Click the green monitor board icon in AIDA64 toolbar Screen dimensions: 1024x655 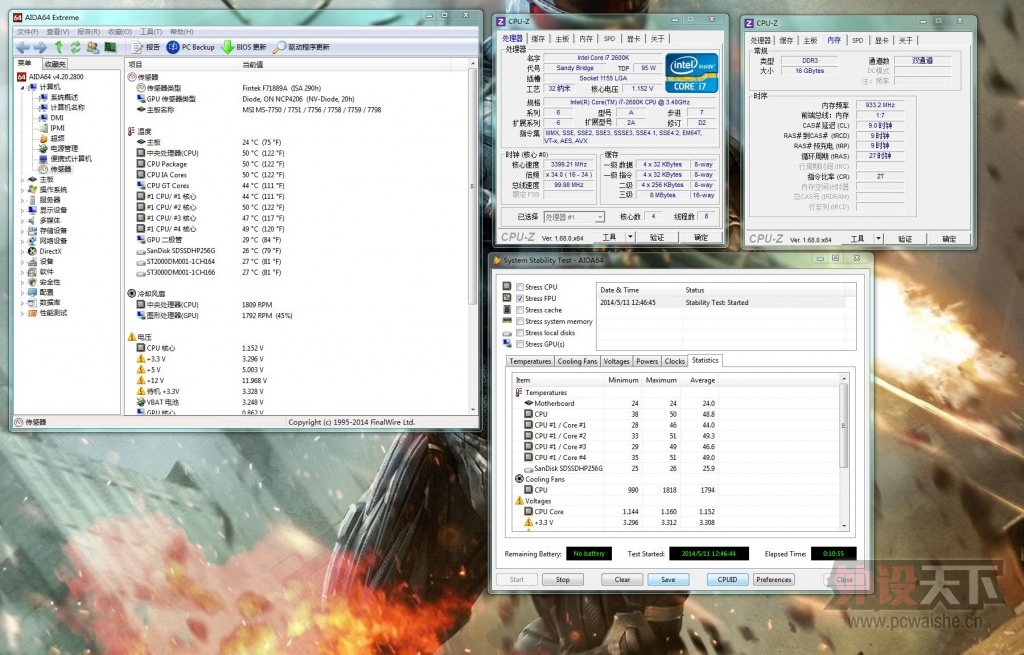[x=110, y=47]
